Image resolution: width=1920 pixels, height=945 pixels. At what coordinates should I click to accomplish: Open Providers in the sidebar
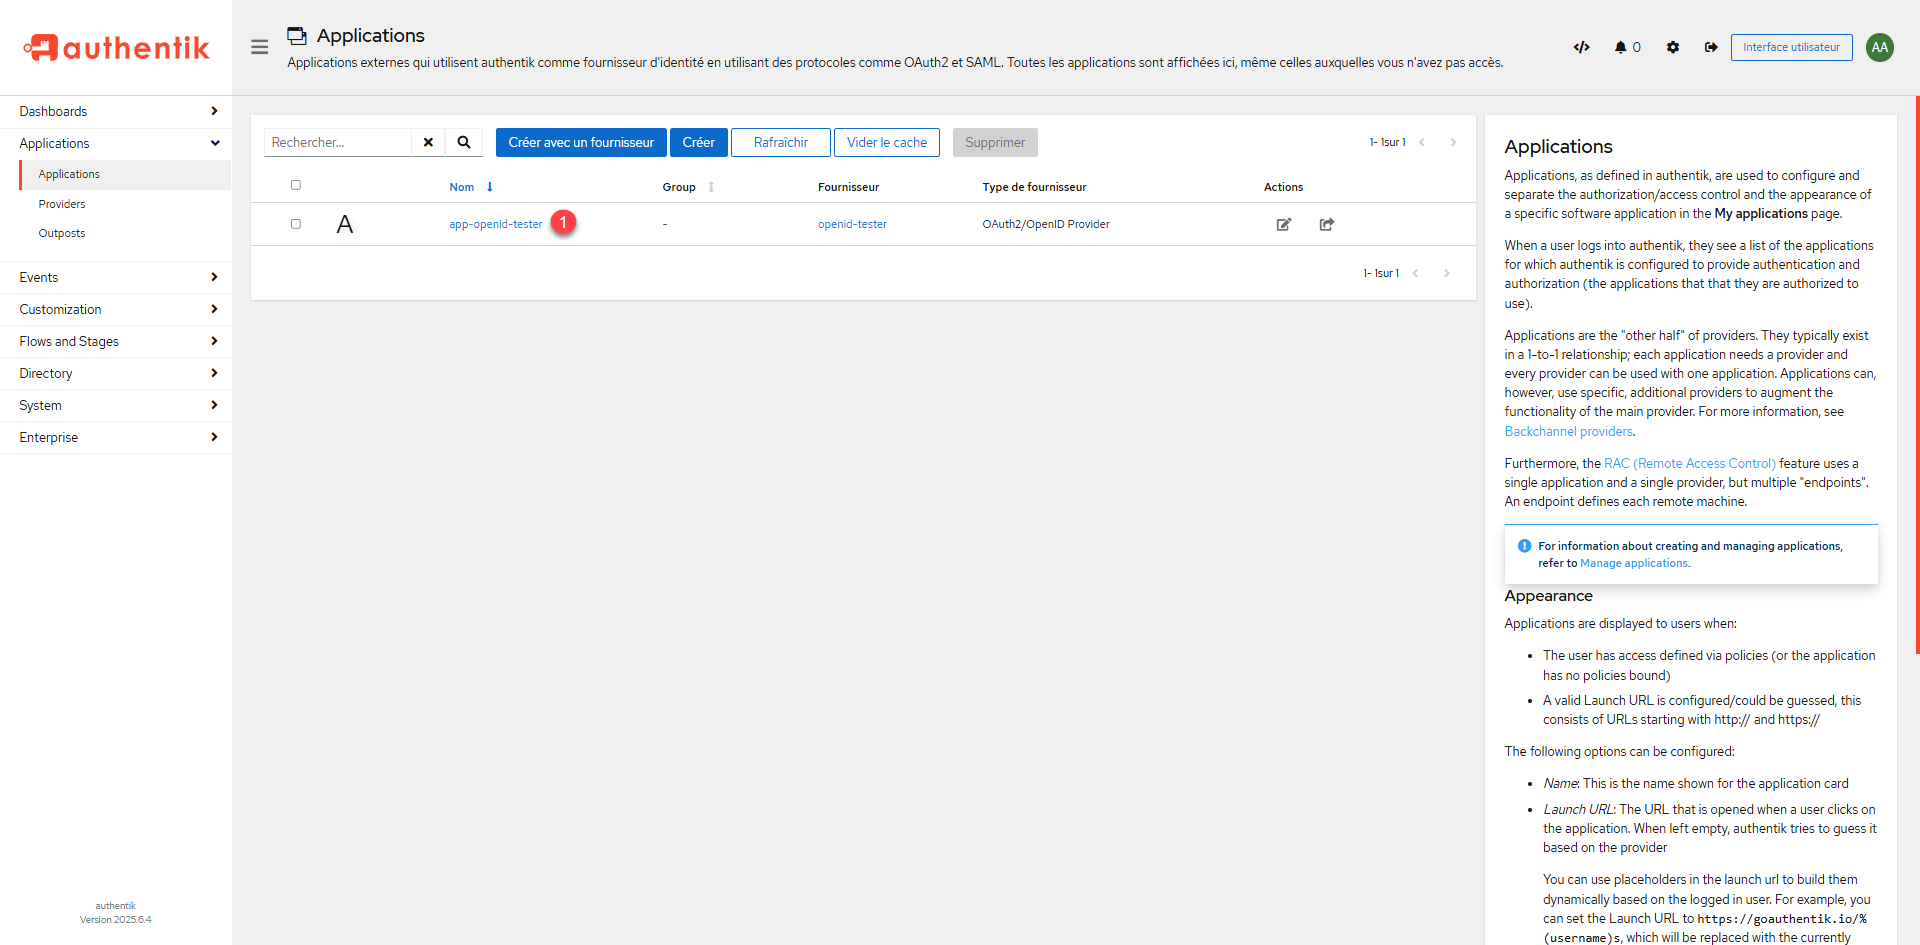coord(62,204)
